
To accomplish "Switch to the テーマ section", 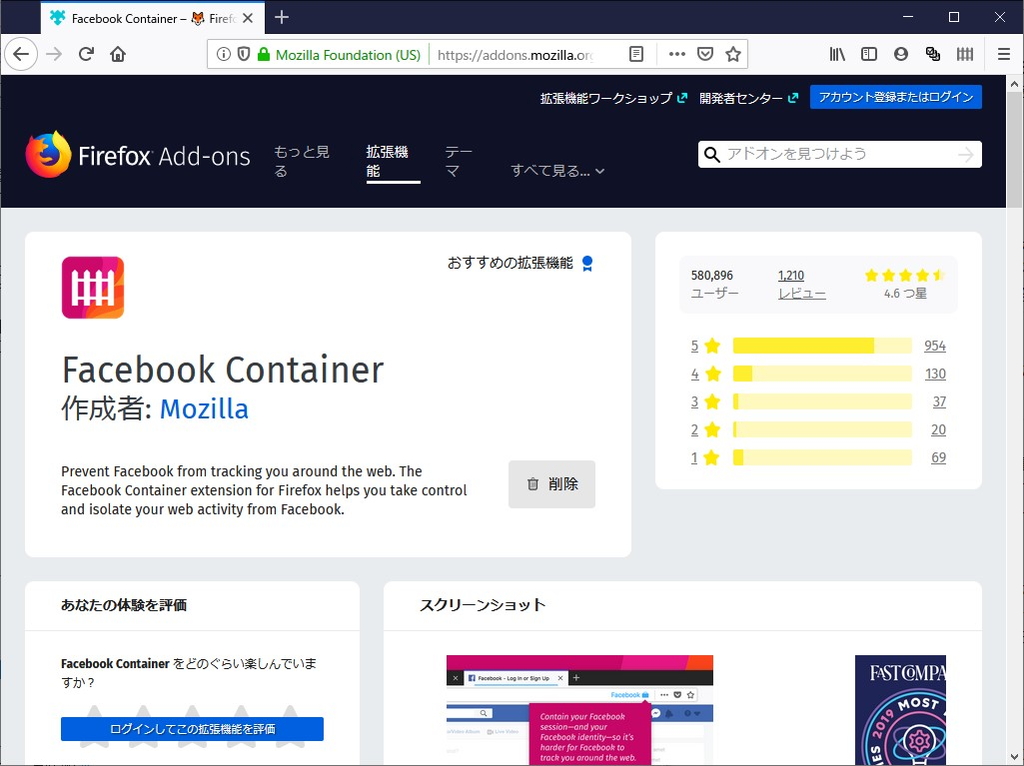I will pyautogui.click(x=457, y=160).
